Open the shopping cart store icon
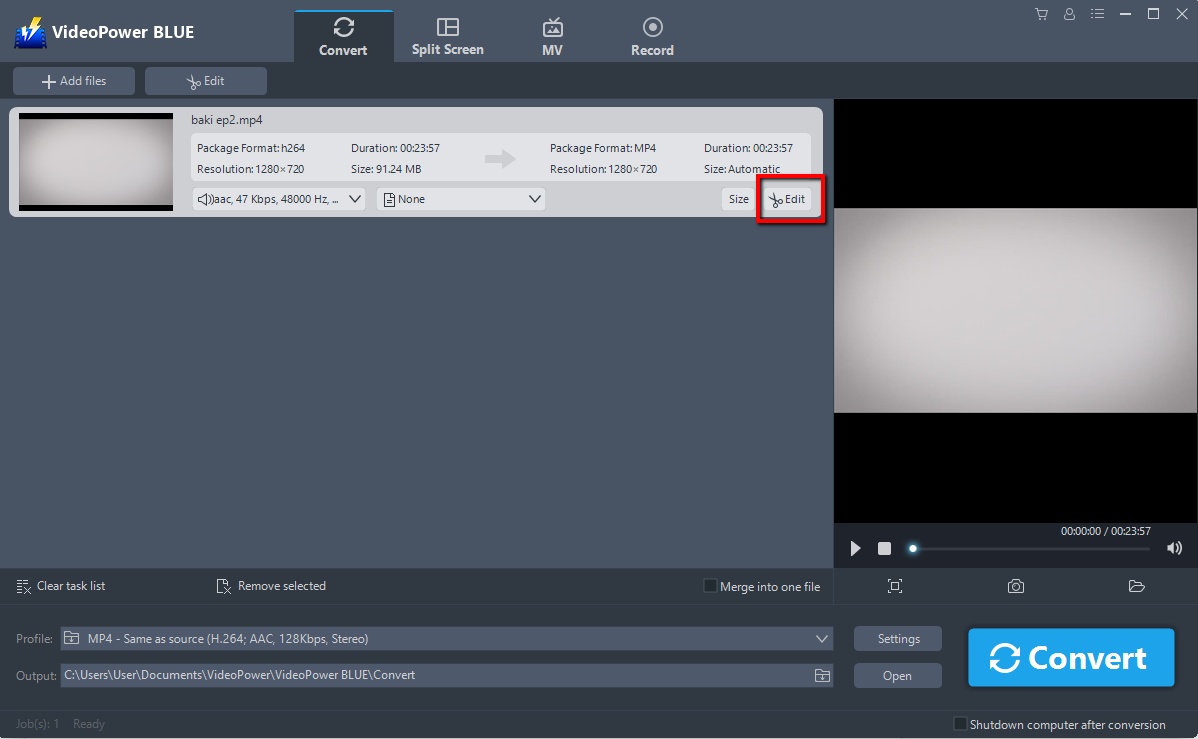 pos(1041,13)
